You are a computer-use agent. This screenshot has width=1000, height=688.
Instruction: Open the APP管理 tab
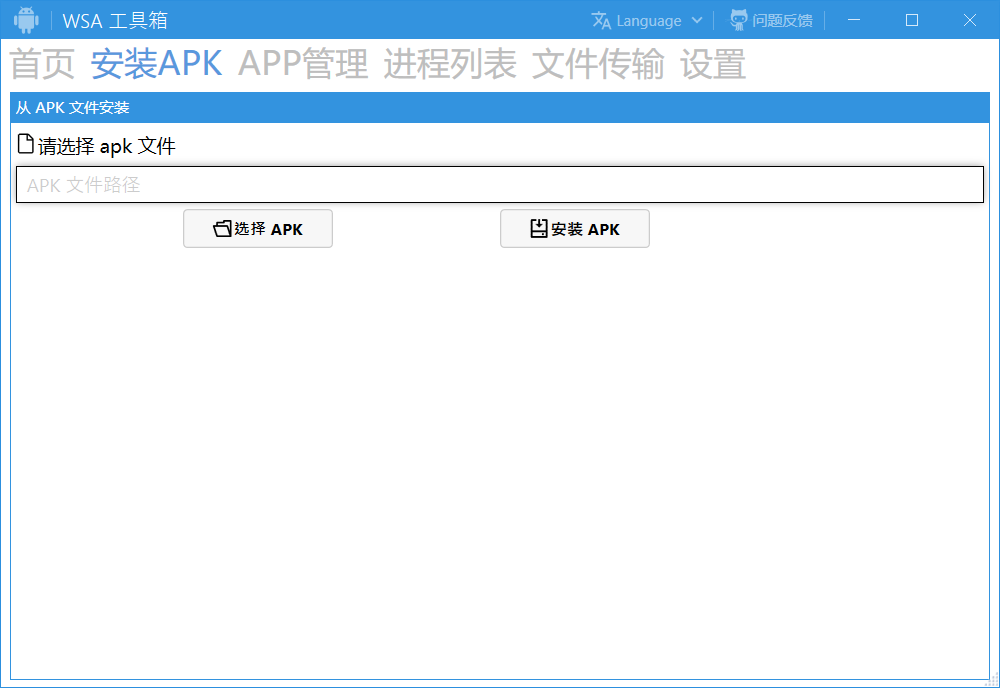pyautogui.click(x=303, y=64)
